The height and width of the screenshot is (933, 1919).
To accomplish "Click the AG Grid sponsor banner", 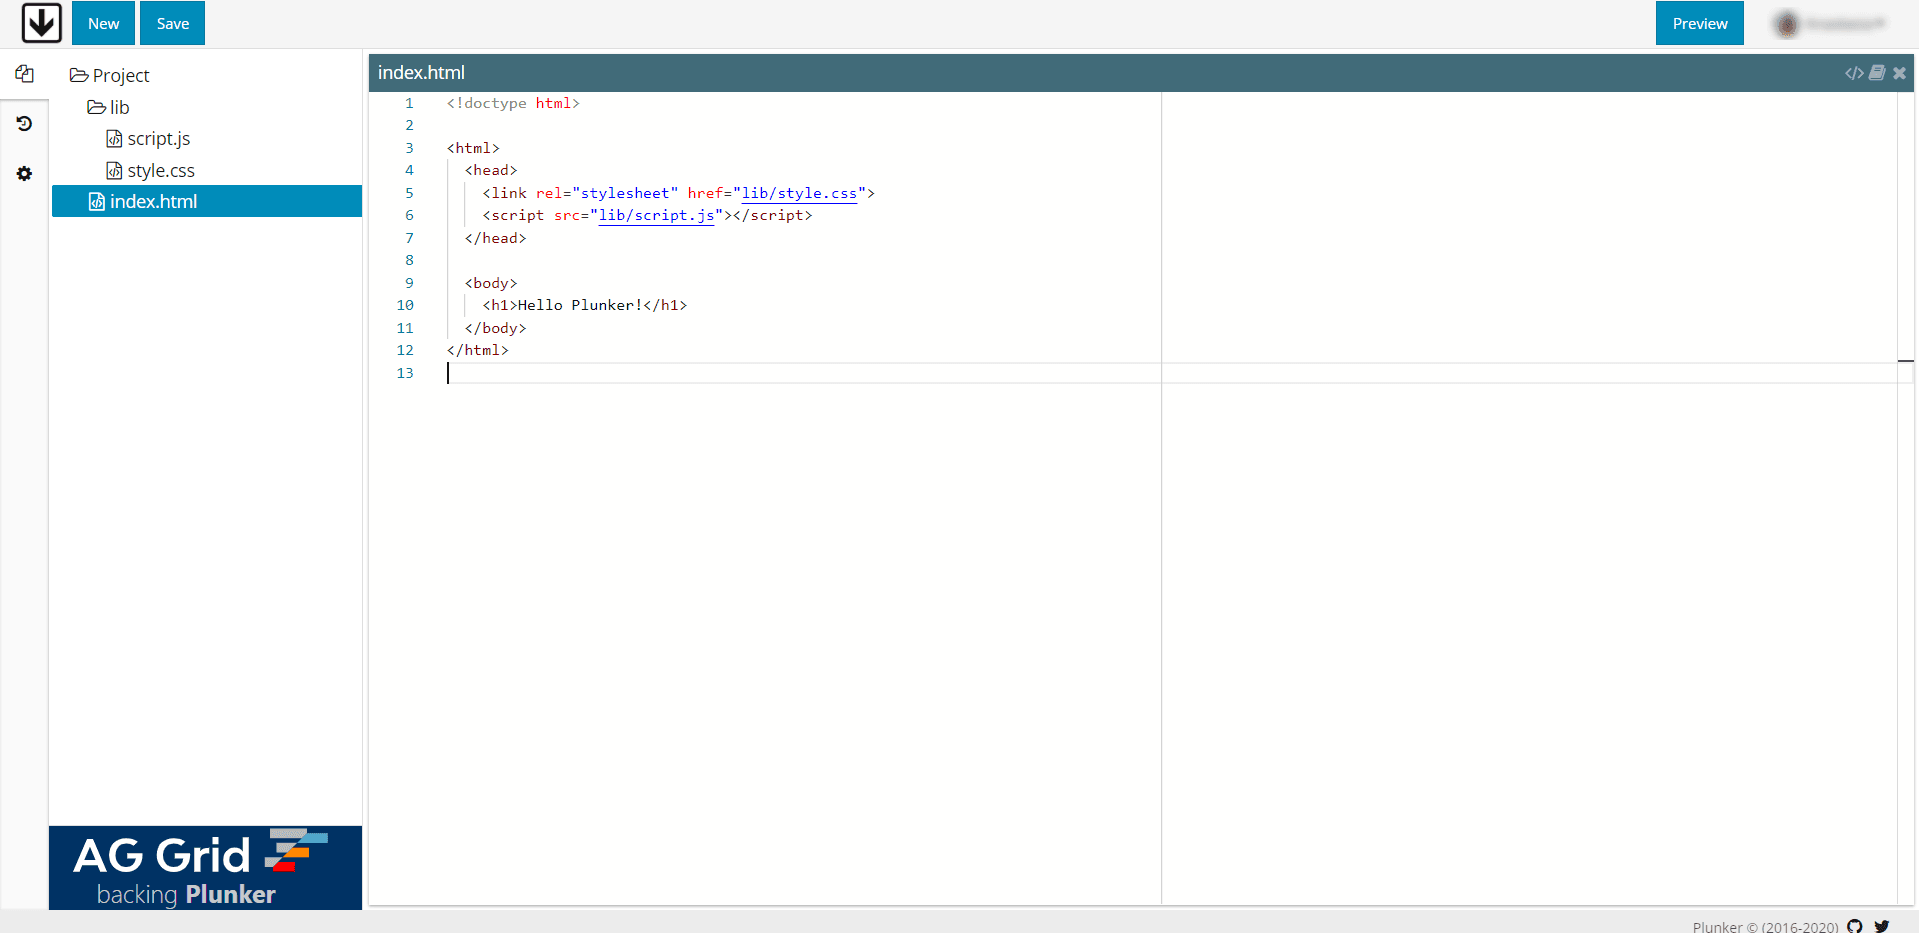I will (x=205, y=867).
